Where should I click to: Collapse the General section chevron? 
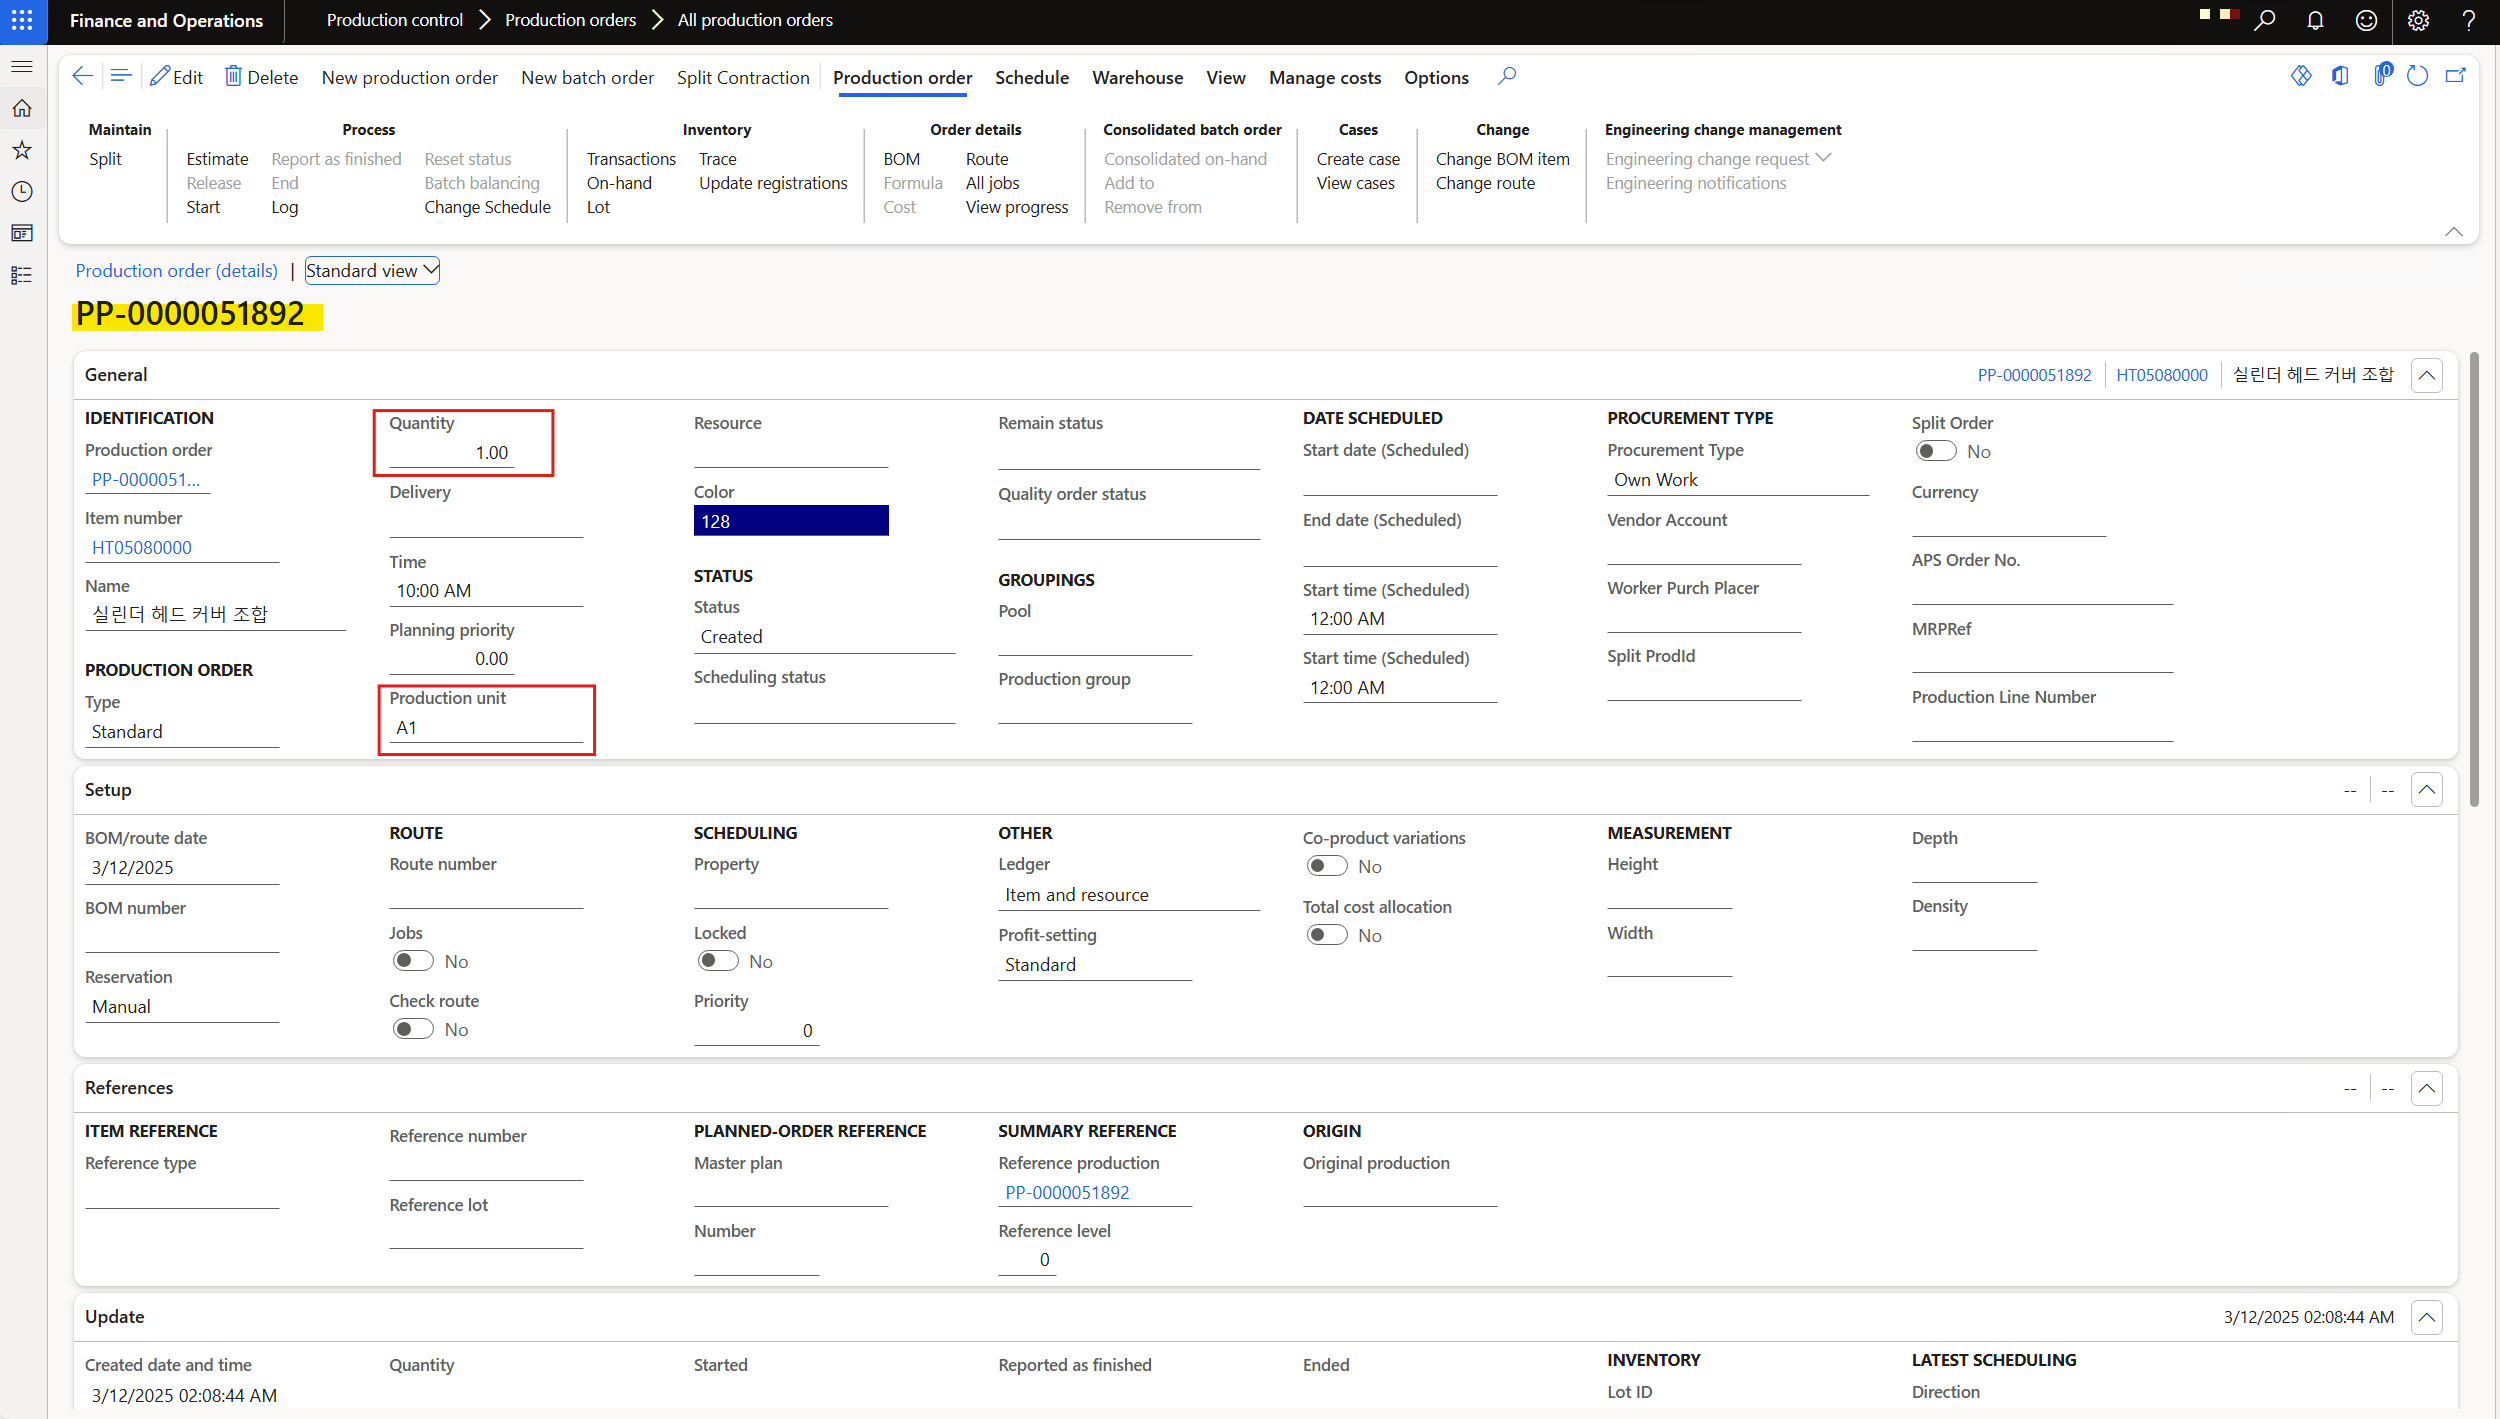pos(2426,375)
